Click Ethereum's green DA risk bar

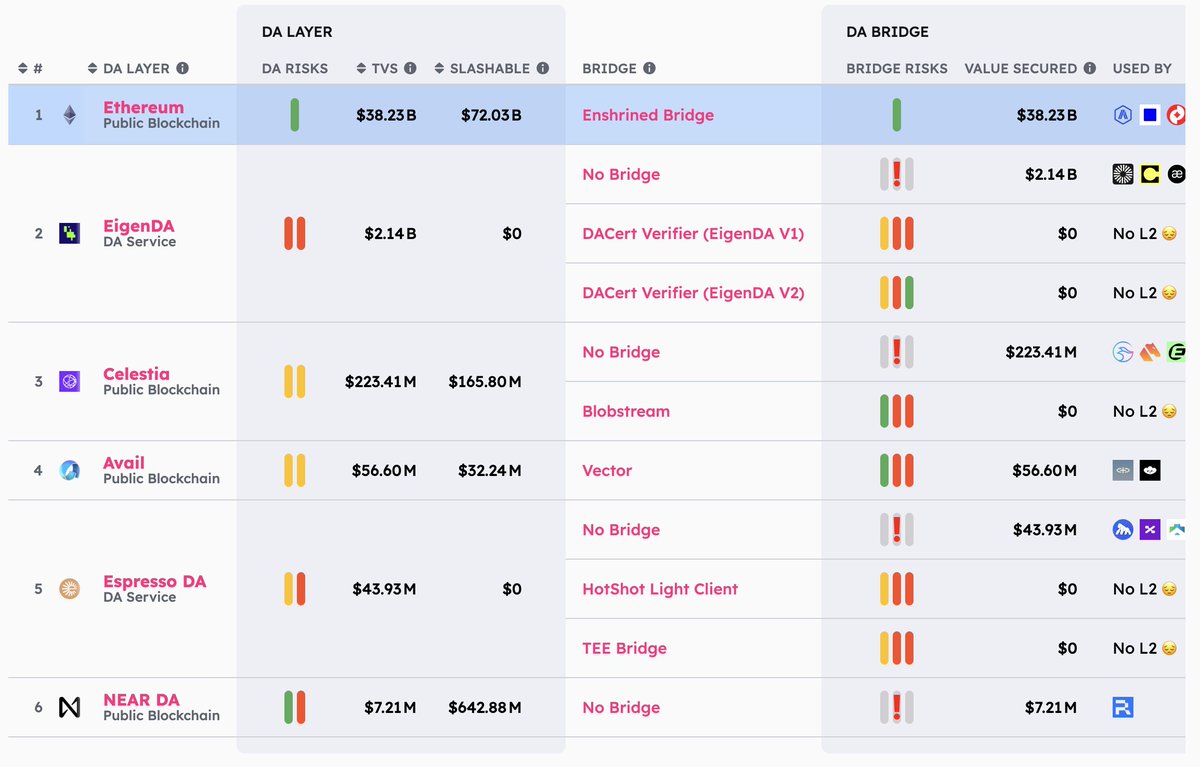pyautogui.click(x=295, y=115)
